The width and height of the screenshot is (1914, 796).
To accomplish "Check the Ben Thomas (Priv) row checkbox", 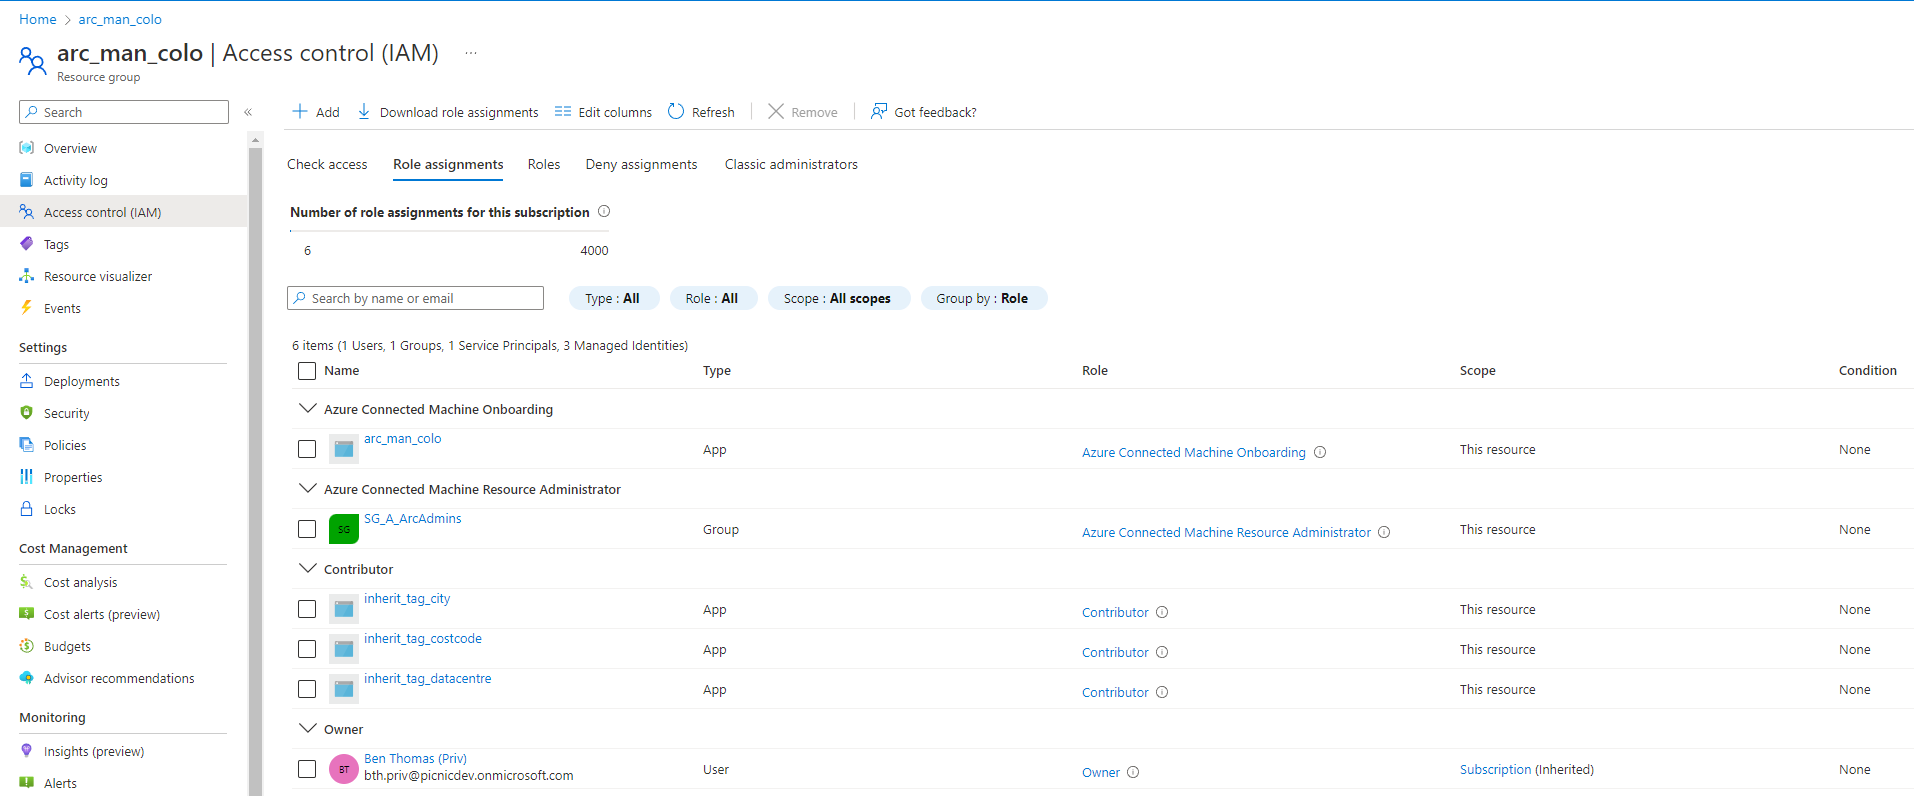I will pyautogui.click(x=307, y=769).
